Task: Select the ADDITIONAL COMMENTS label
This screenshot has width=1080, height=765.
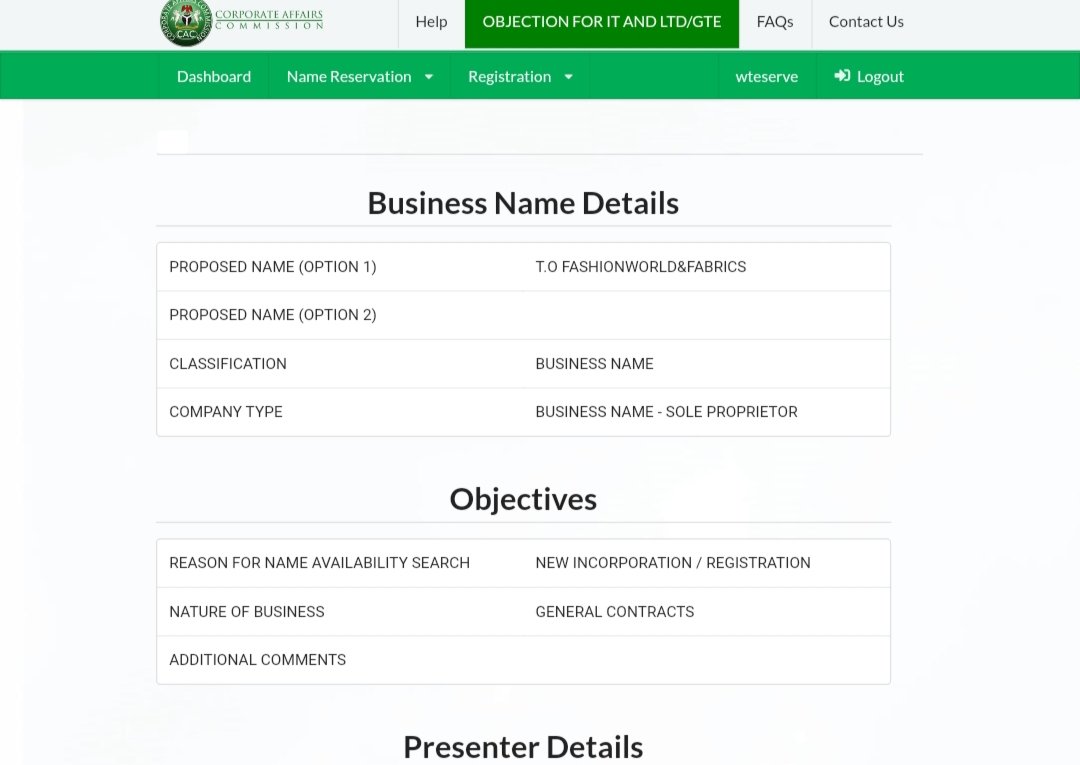Action: 258,660
